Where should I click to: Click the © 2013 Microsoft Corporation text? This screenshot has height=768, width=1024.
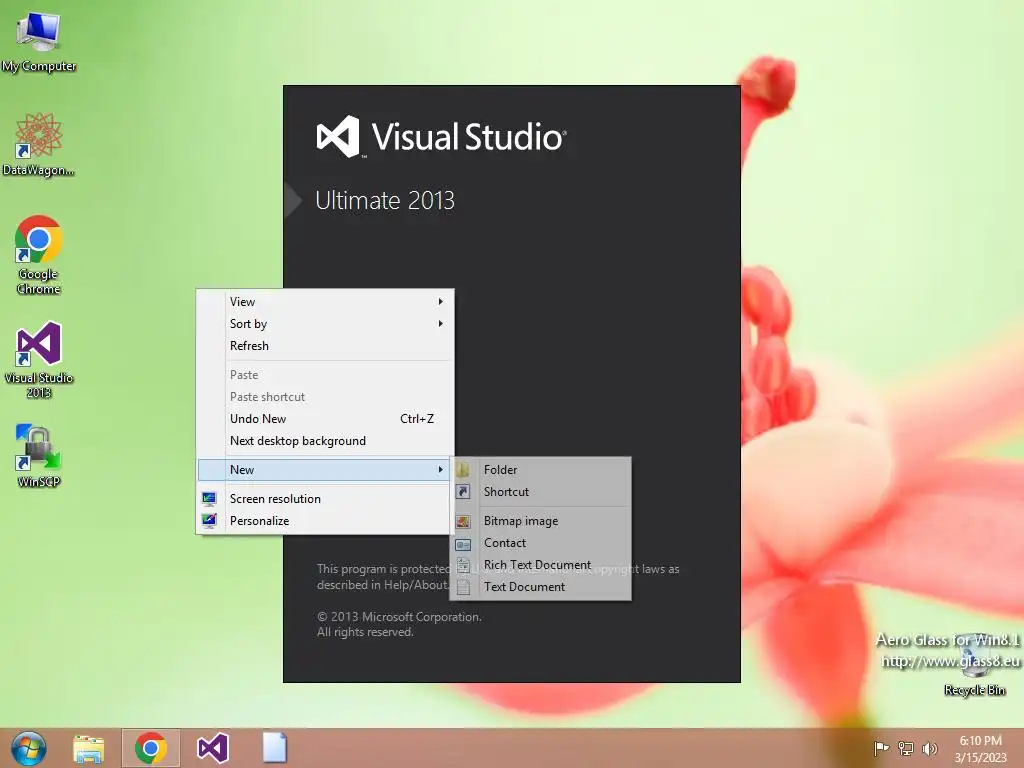click(x=399, y=616)
